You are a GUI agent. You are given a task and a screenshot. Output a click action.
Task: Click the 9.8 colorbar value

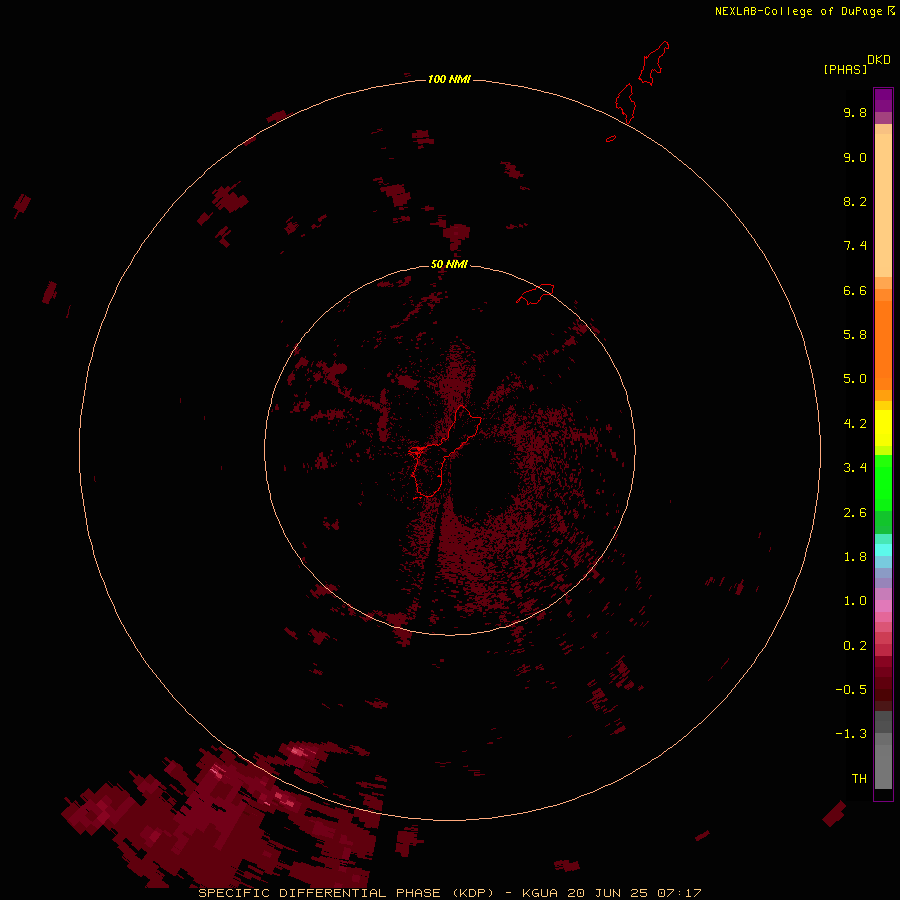855,112
